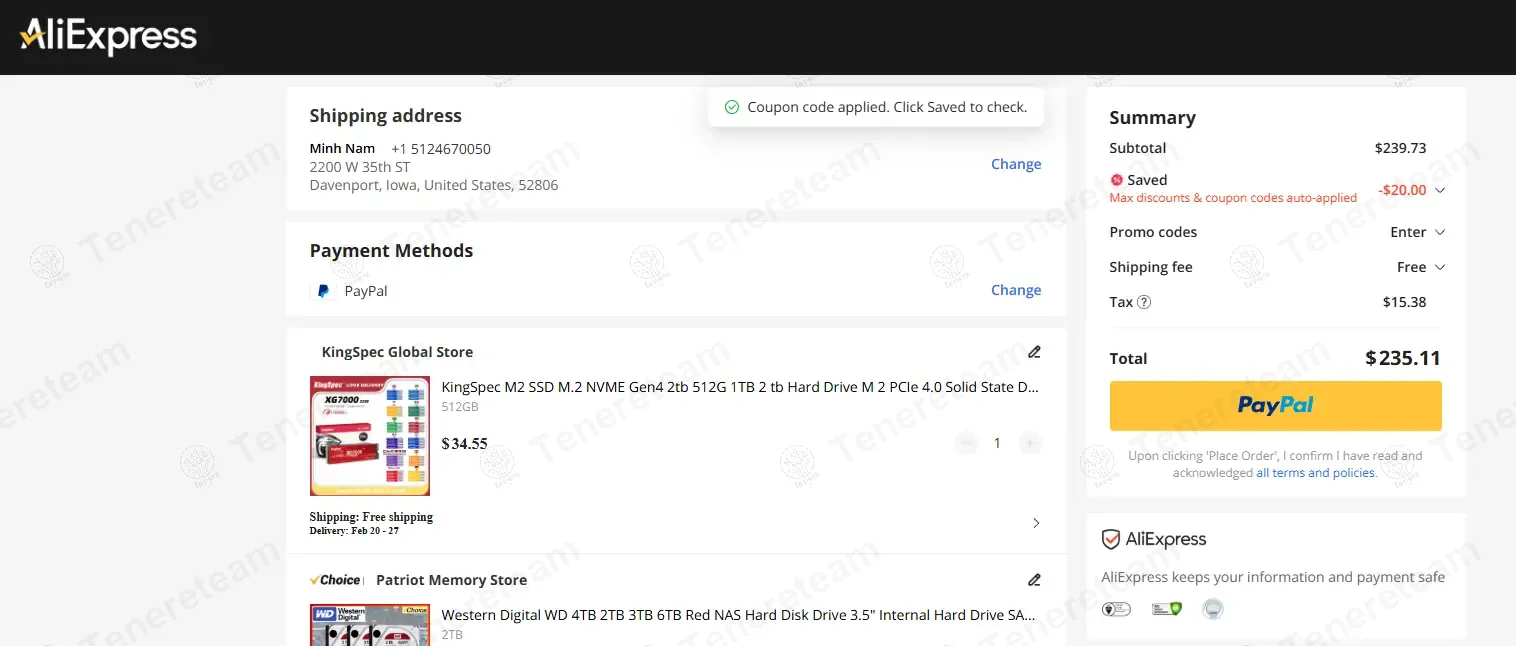Click the Subtotal value $239.73
This screenshot has width=1516, height=646.
(1400, 148)
